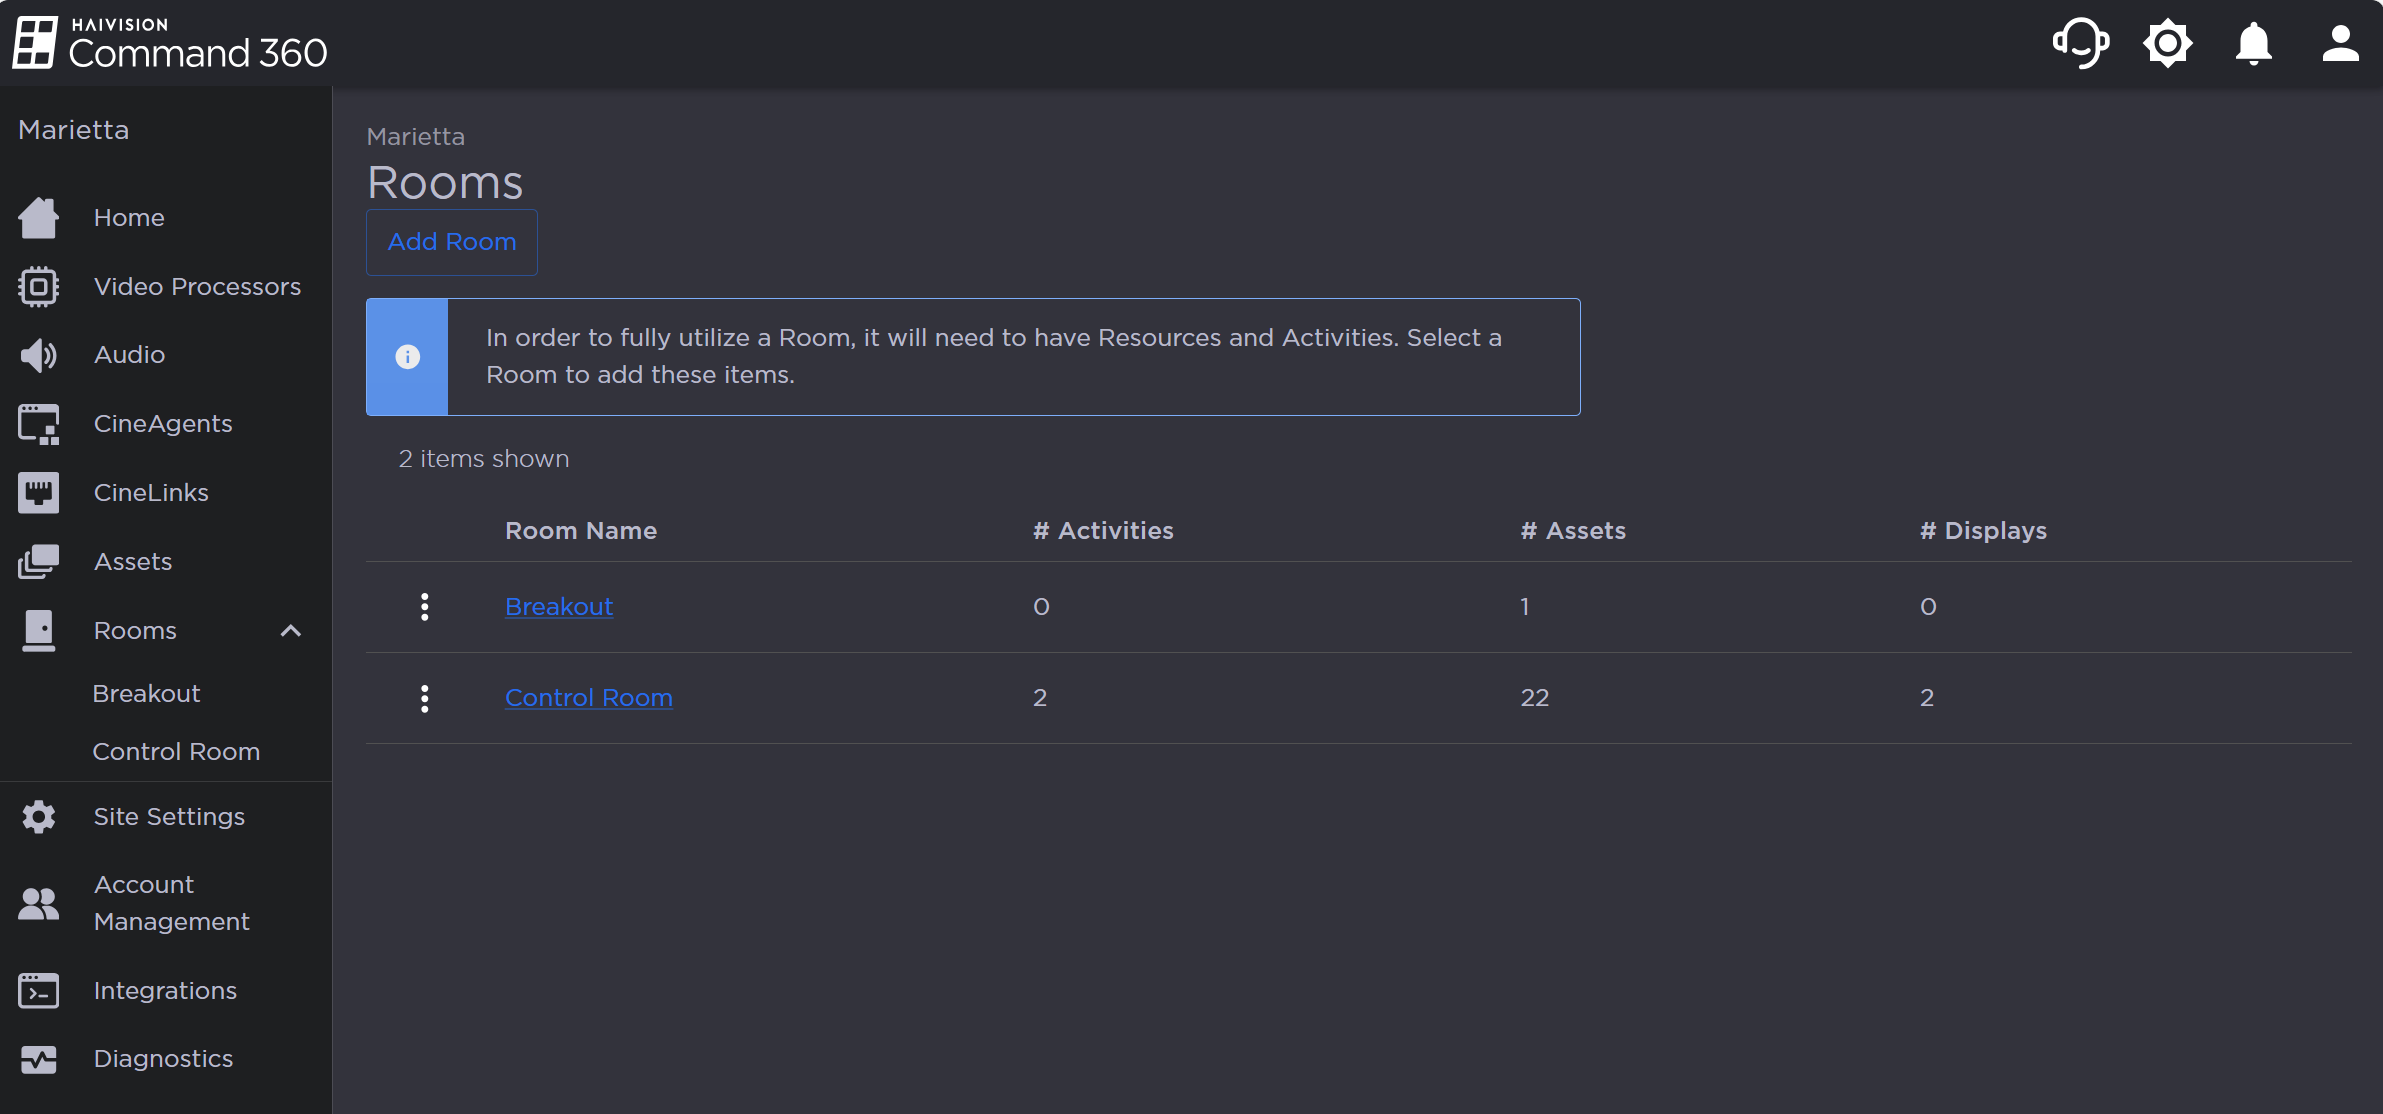This screenshot has width=2383, height=1114.
Task: Go to Site Settings
Action: (x=169, y=817)
